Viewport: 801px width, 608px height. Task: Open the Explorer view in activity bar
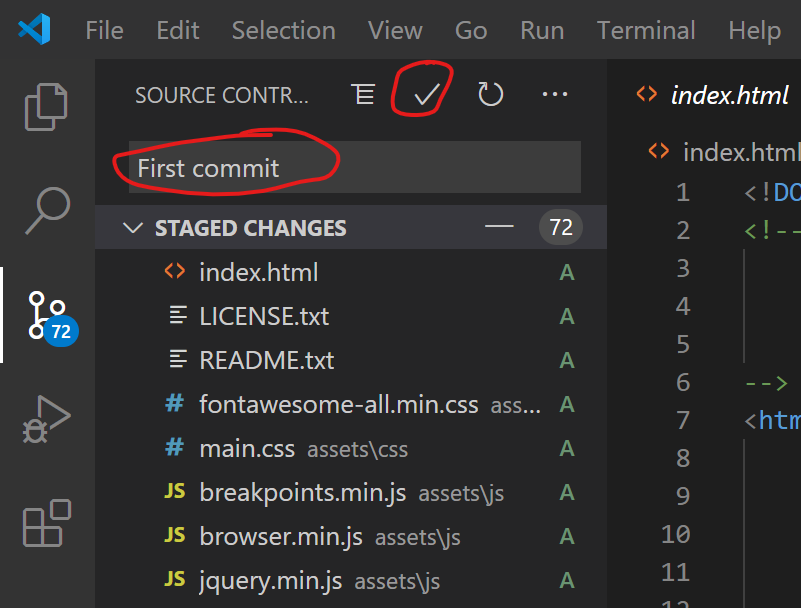[46, 106]
